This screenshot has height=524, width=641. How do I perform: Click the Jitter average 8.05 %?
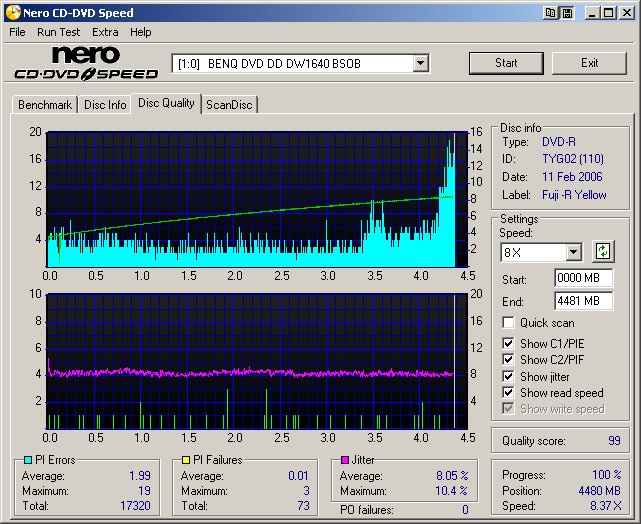[452, 476]
